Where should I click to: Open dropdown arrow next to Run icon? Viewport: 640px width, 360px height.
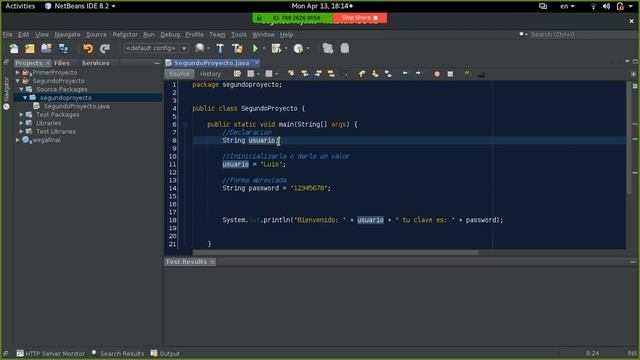click(x=264, y=49)
